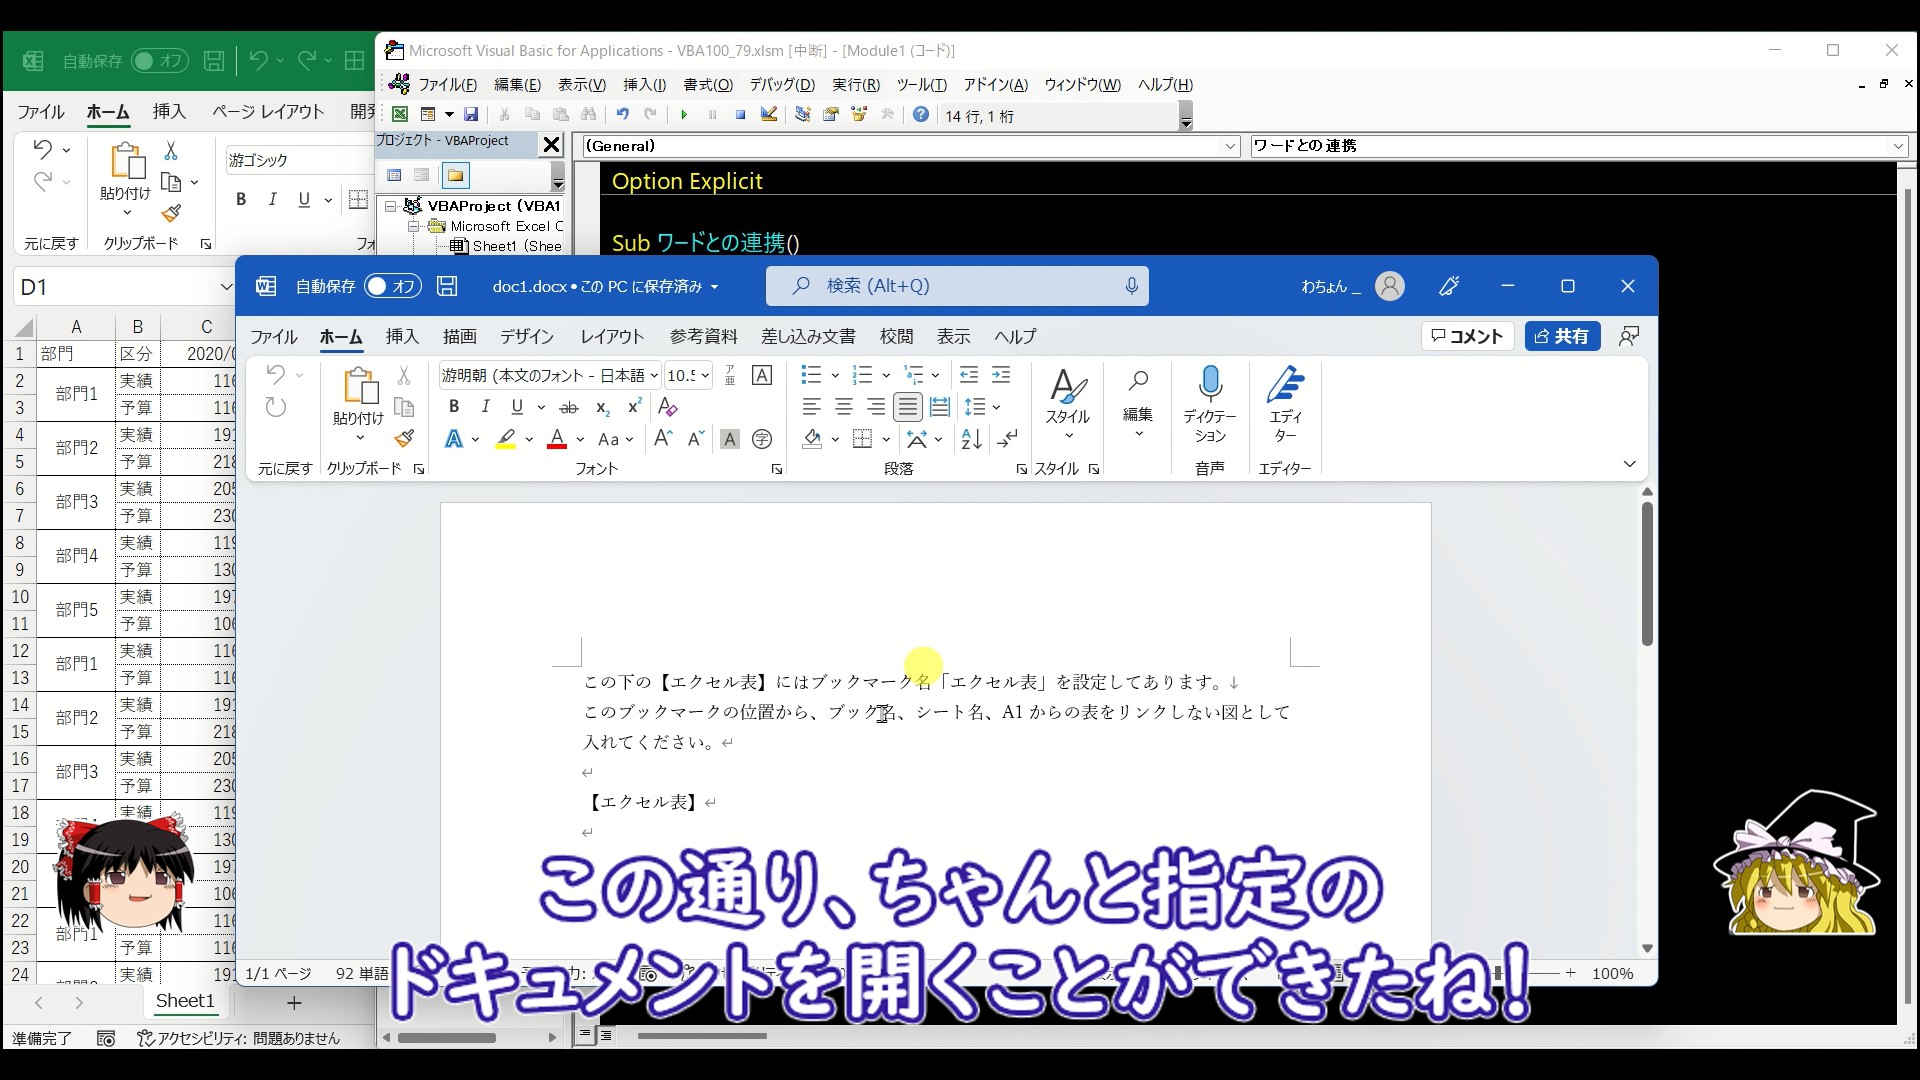1920x1080 pixels.
Task: Click the コメント button in Word
Action: [1467, 336]
